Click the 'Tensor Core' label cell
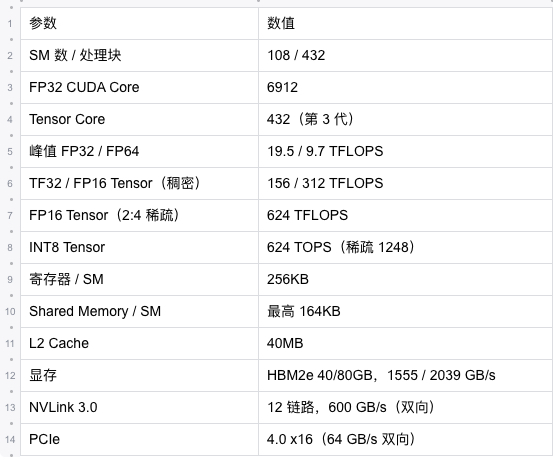This screenshot has height=460, width=553. [139, 120]
